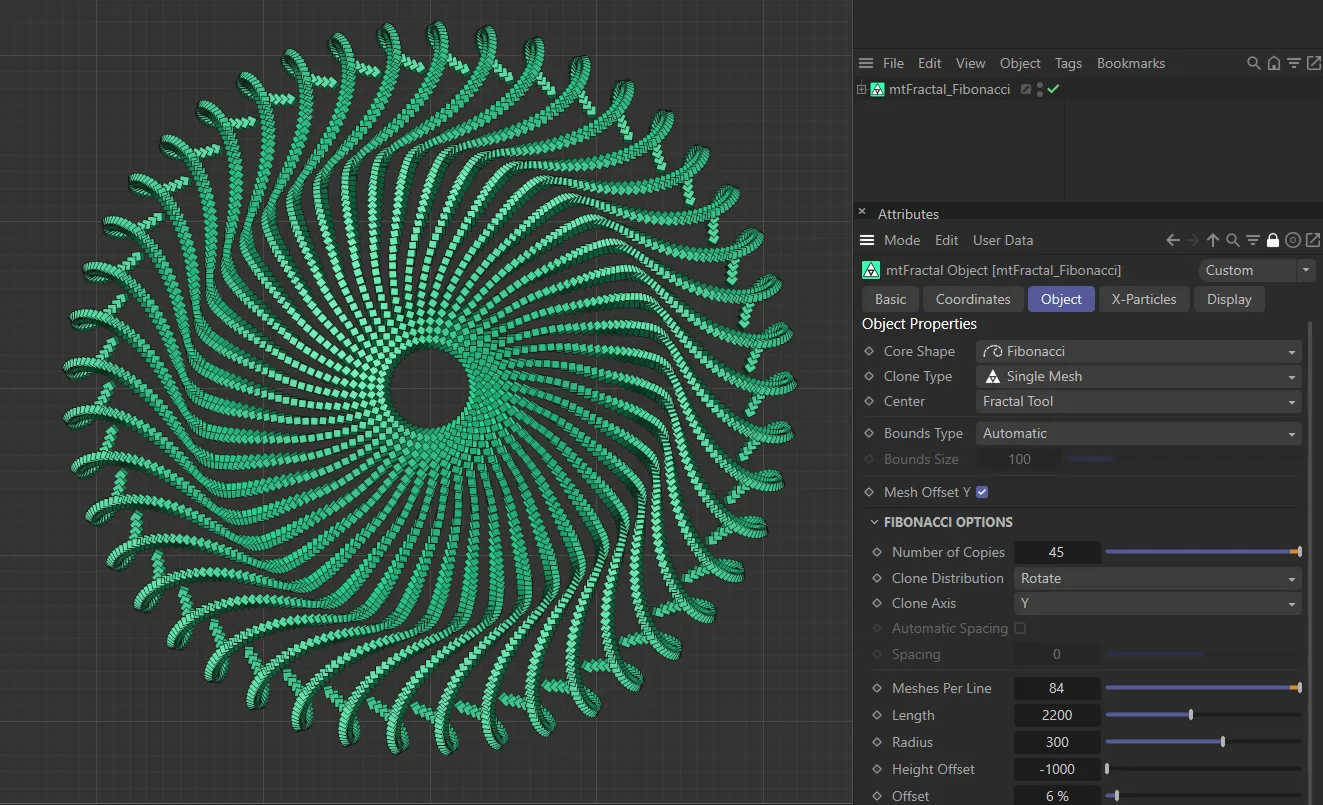Toggle the green checkmark enabling mtFractal_Fibonacci
The width and height of the screenshot is (1323, 805).
click(x=1053, y=89)
